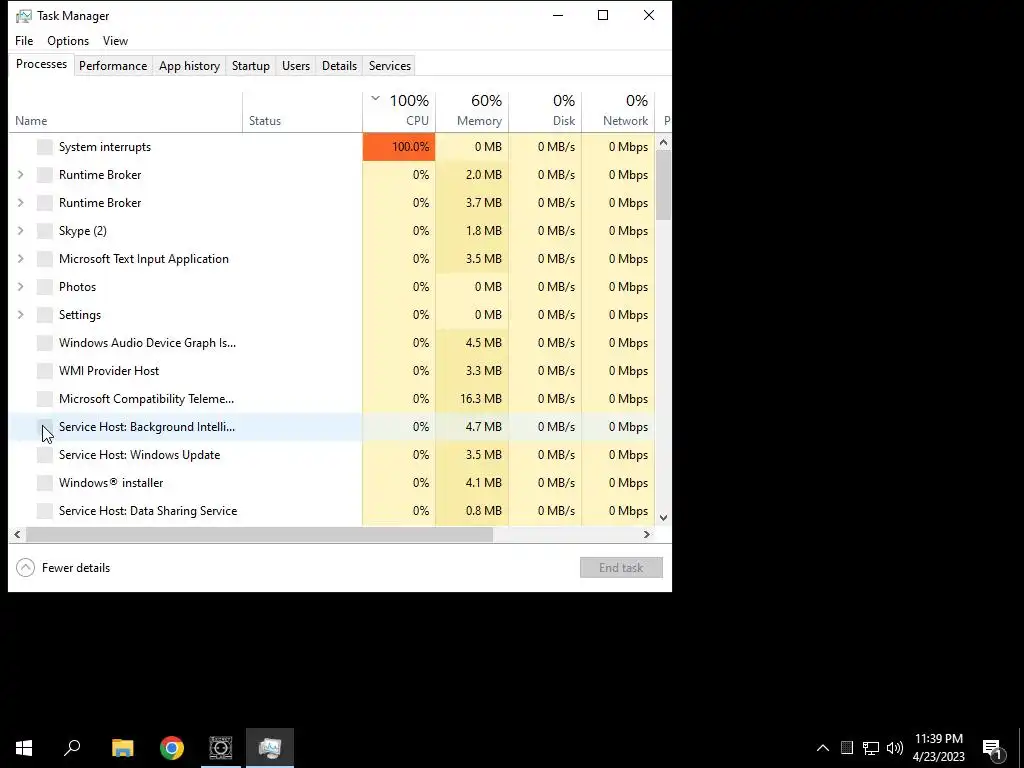Click the horizontal scrollbar thumb

pos(259,534)
